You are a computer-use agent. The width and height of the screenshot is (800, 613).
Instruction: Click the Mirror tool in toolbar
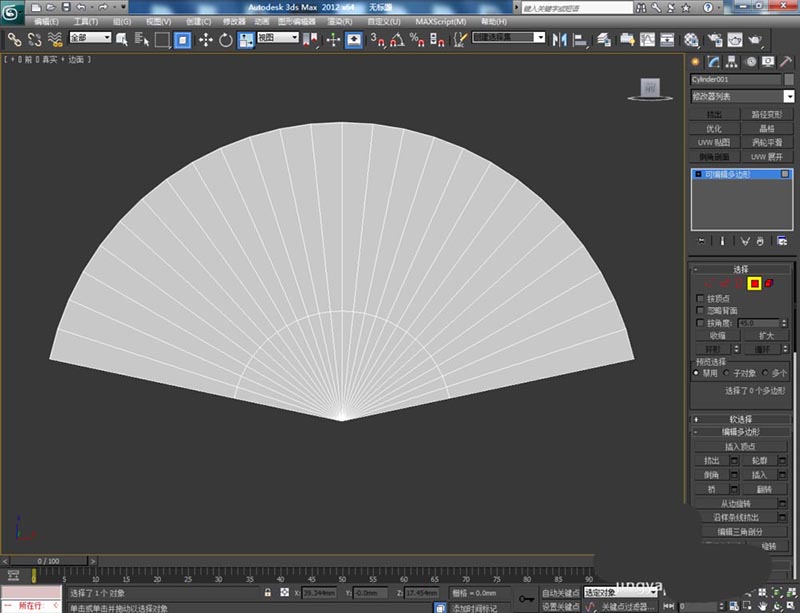[x=558, y=40]
